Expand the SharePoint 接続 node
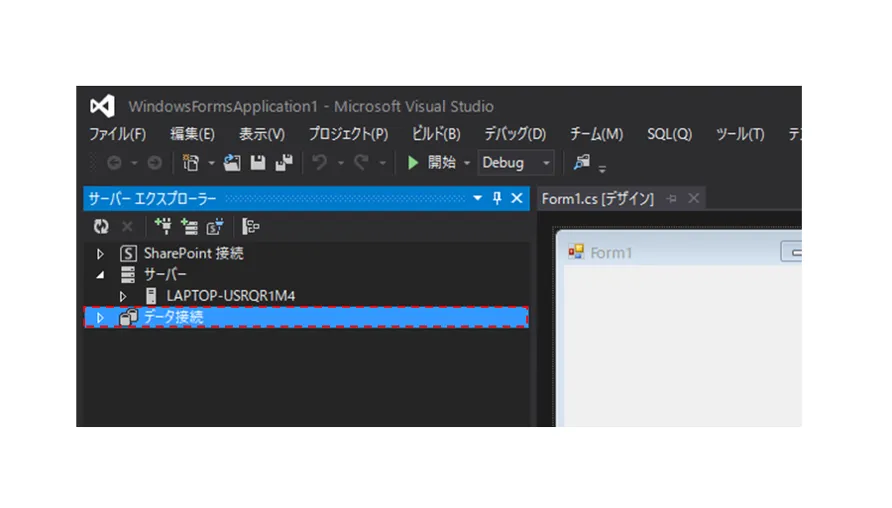 [100, 254]
